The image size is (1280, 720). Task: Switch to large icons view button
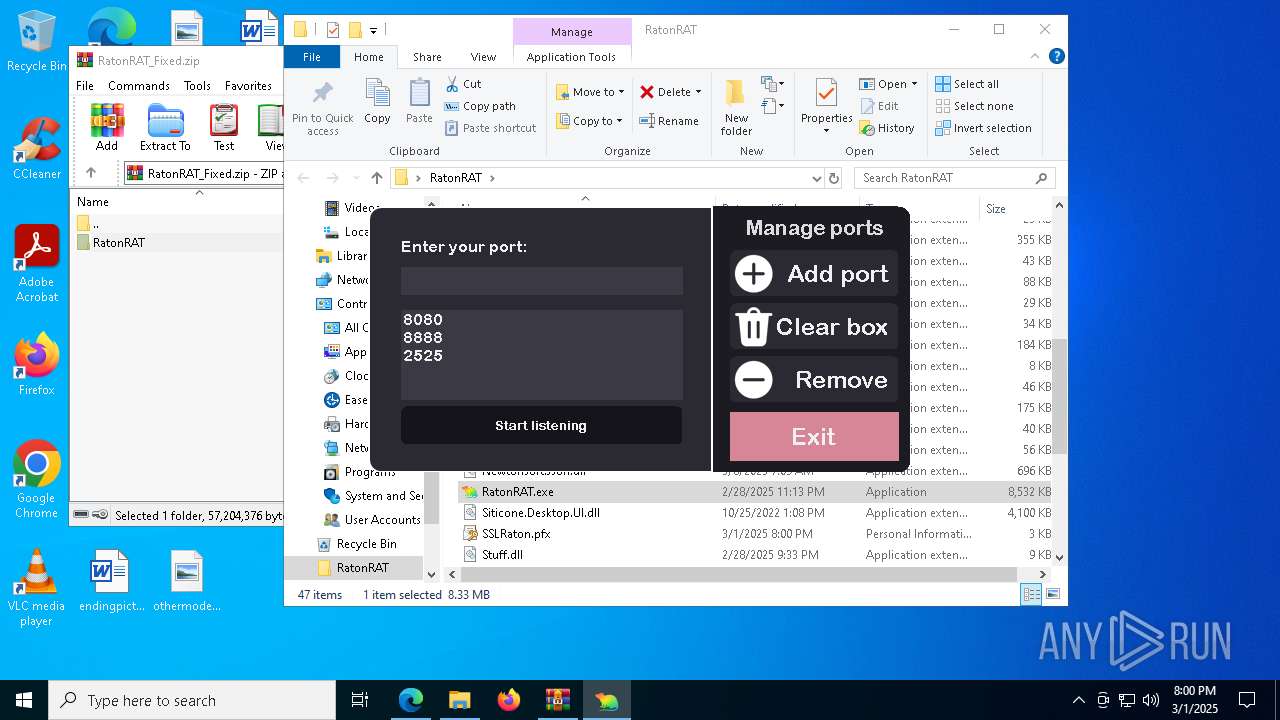1052,595
